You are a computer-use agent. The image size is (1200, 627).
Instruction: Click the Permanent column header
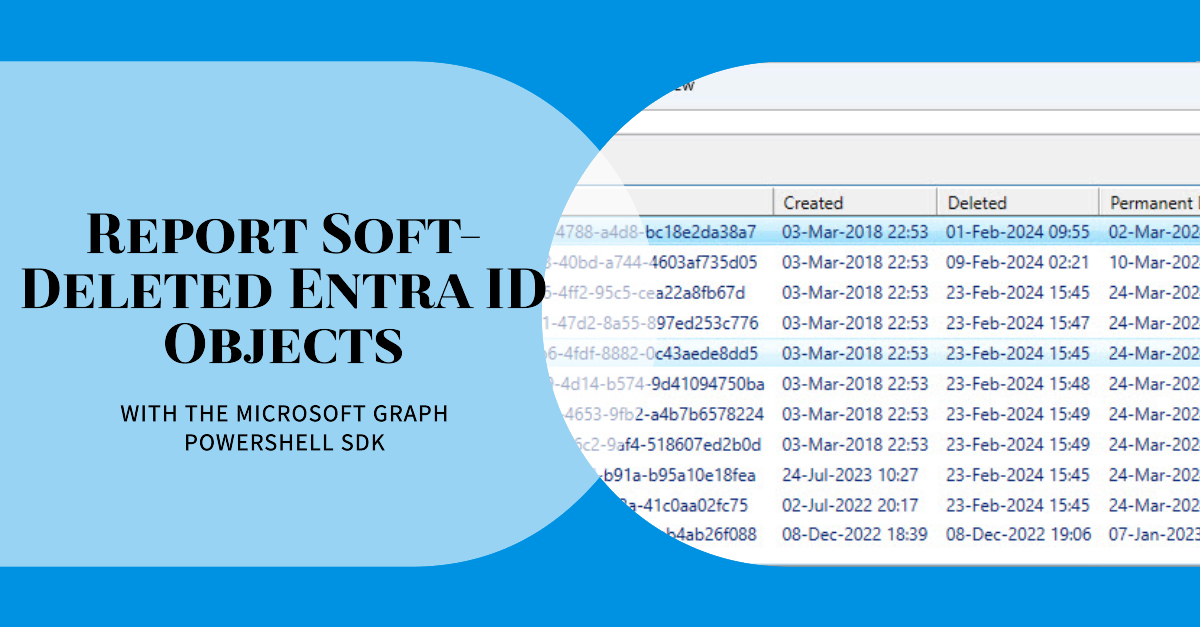click(x=1150, y=203)
